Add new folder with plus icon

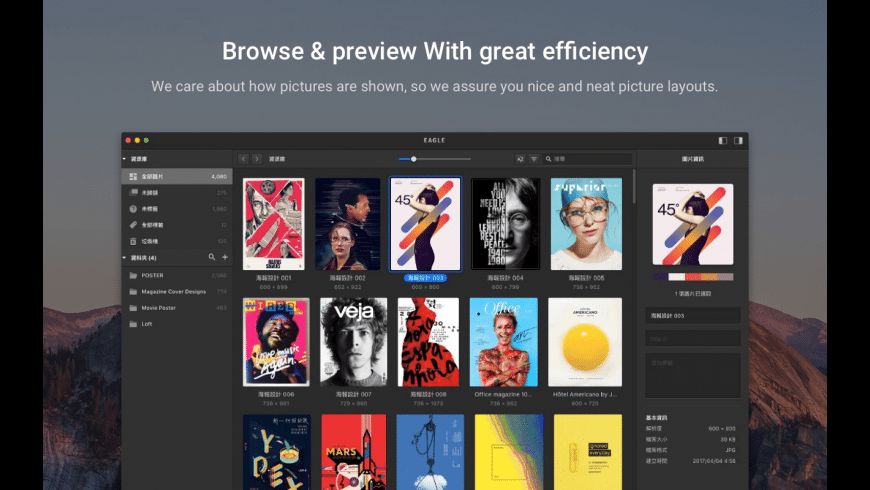click(x=224, y=258)
